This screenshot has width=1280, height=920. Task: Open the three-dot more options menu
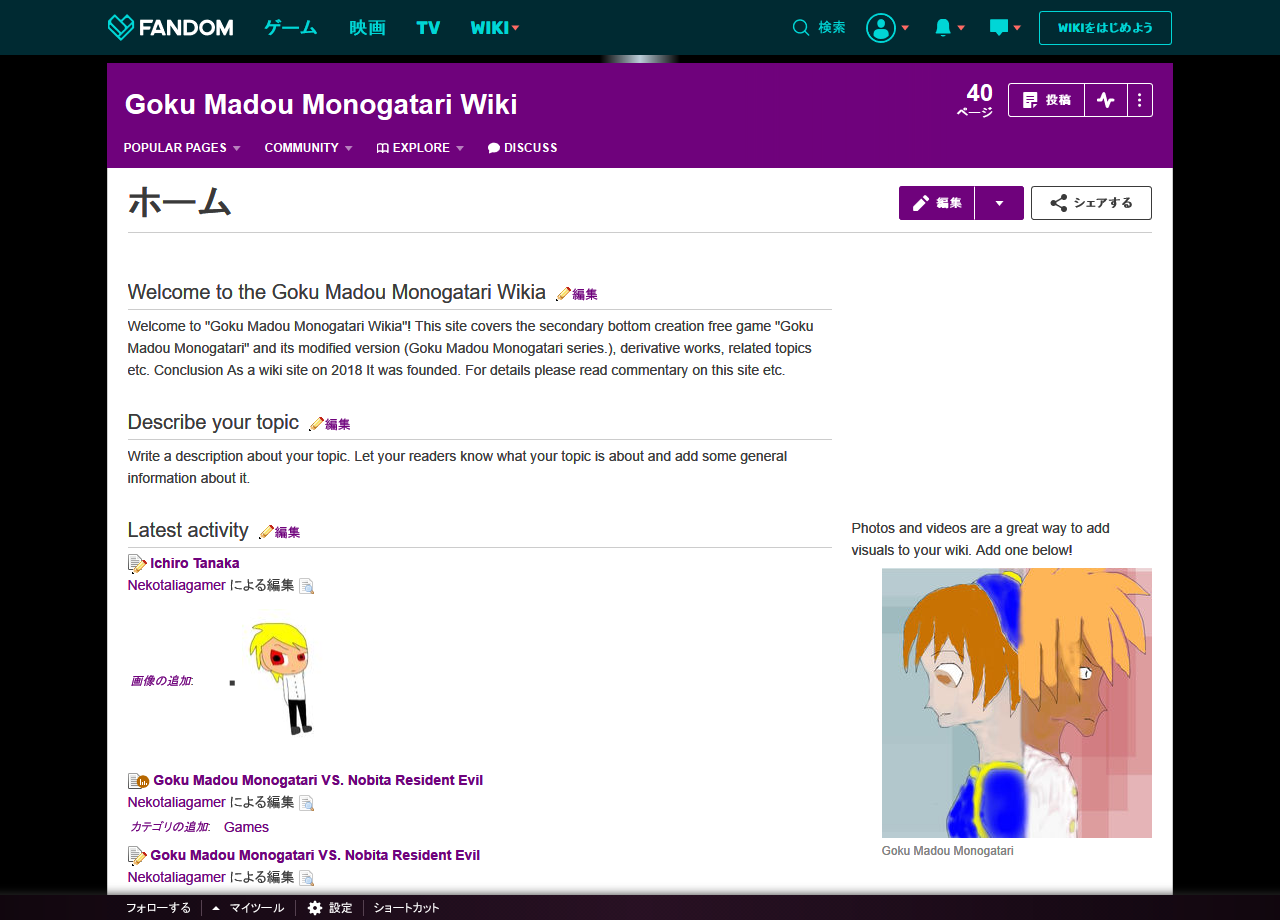tap(1140, 100)
